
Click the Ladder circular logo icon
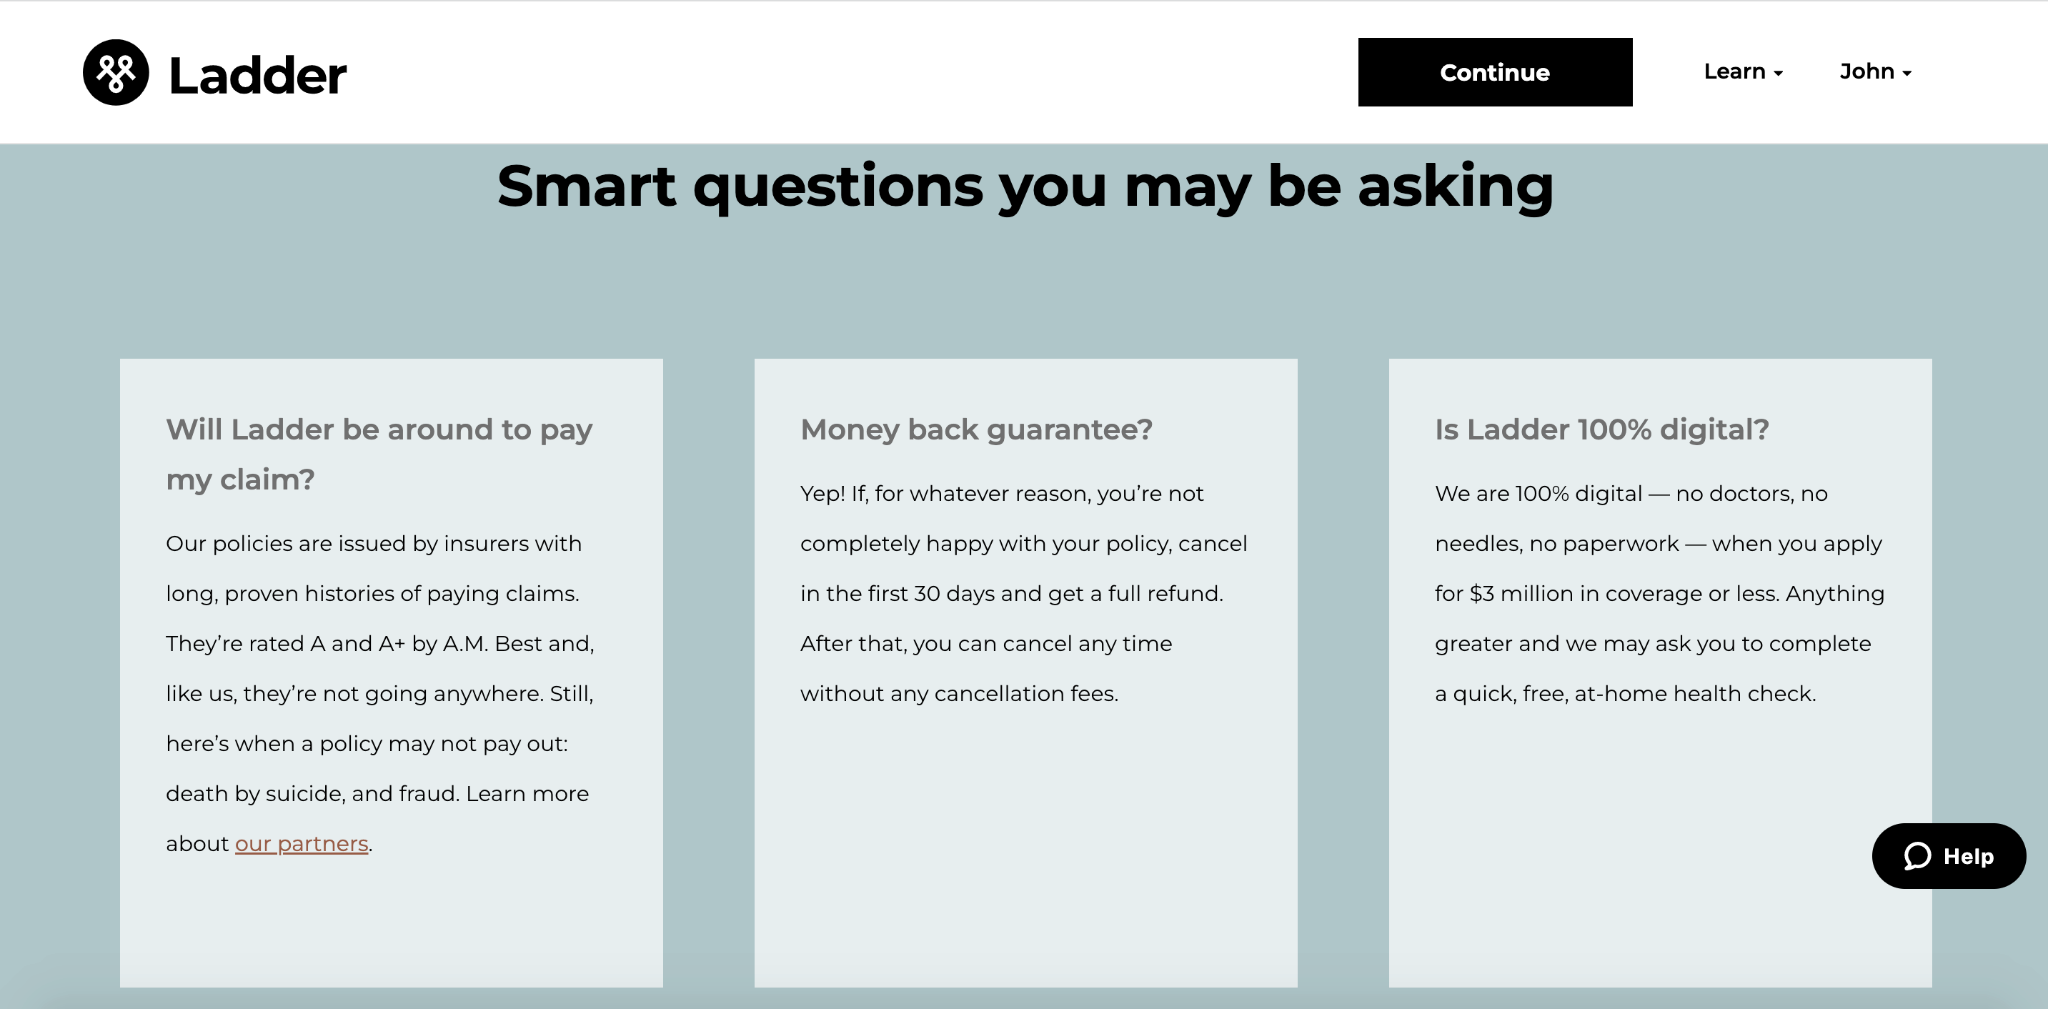click(116, 73)
